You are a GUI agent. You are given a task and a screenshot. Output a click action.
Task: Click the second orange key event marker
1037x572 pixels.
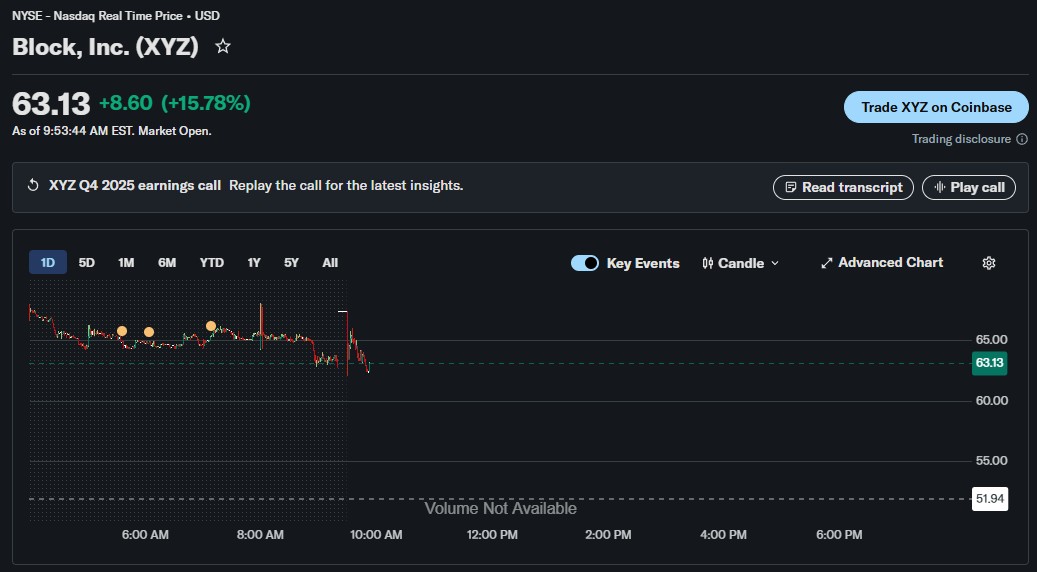(149, 332)
